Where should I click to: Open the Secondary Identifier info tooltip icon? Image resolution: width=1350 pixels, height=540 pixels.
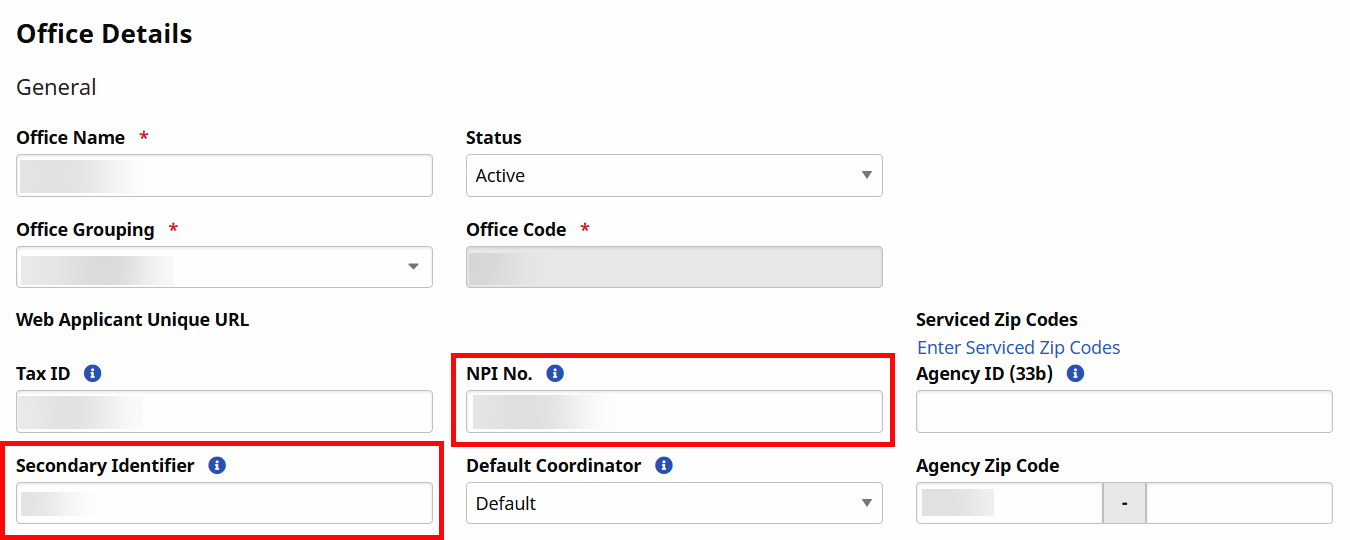(x=217, y=465)
